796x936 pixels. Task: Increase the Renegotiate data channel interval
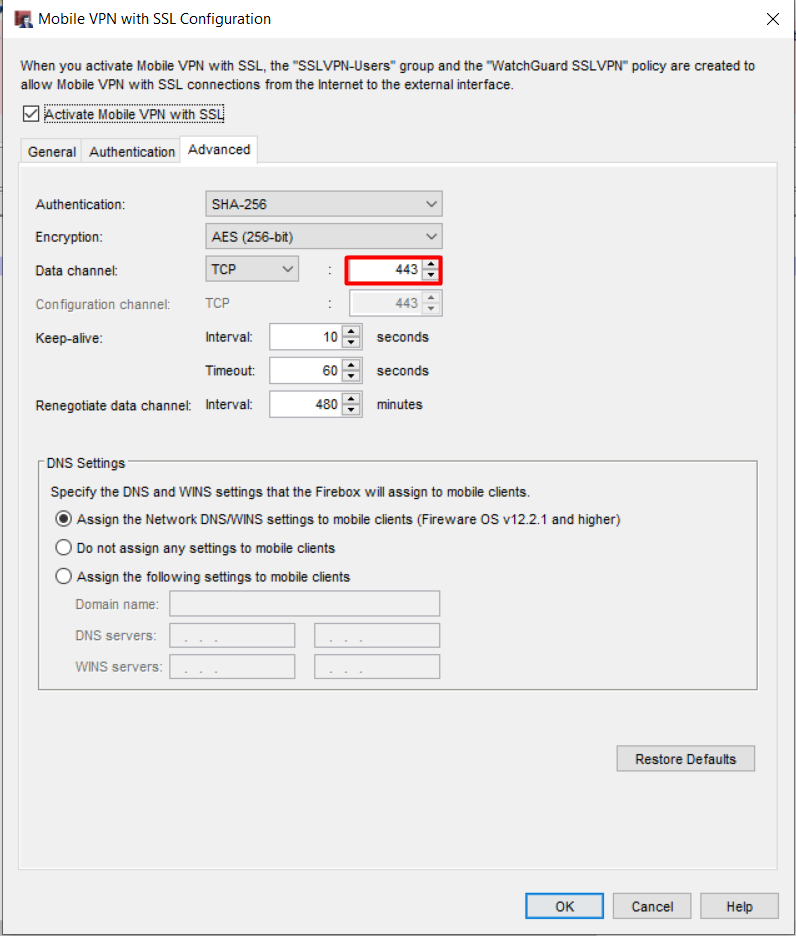click(x=352, y=398)
